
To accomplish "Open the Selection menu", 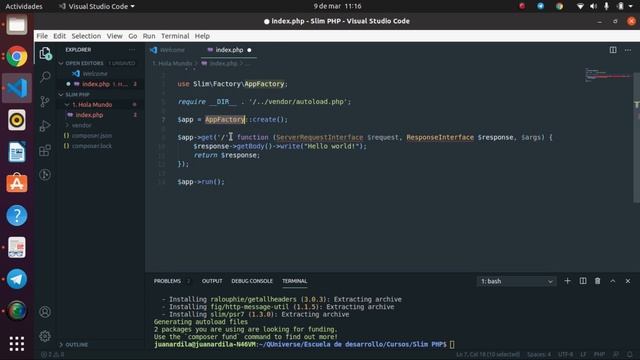I will pos(86,36).
